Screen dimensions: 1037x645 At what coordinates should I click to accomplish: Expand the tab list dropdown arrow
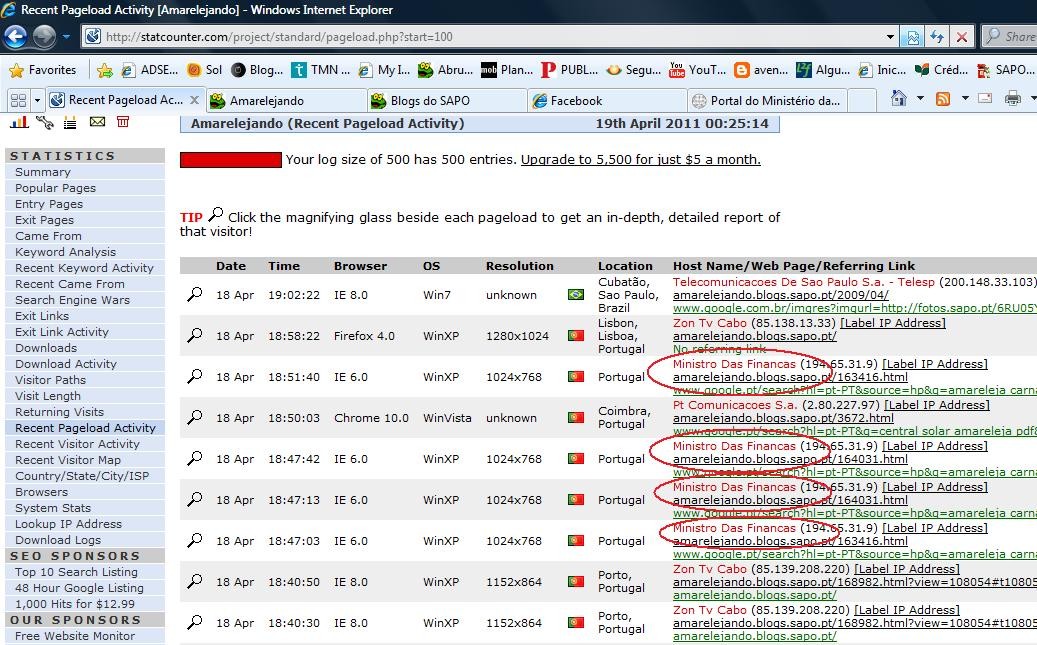37,101
